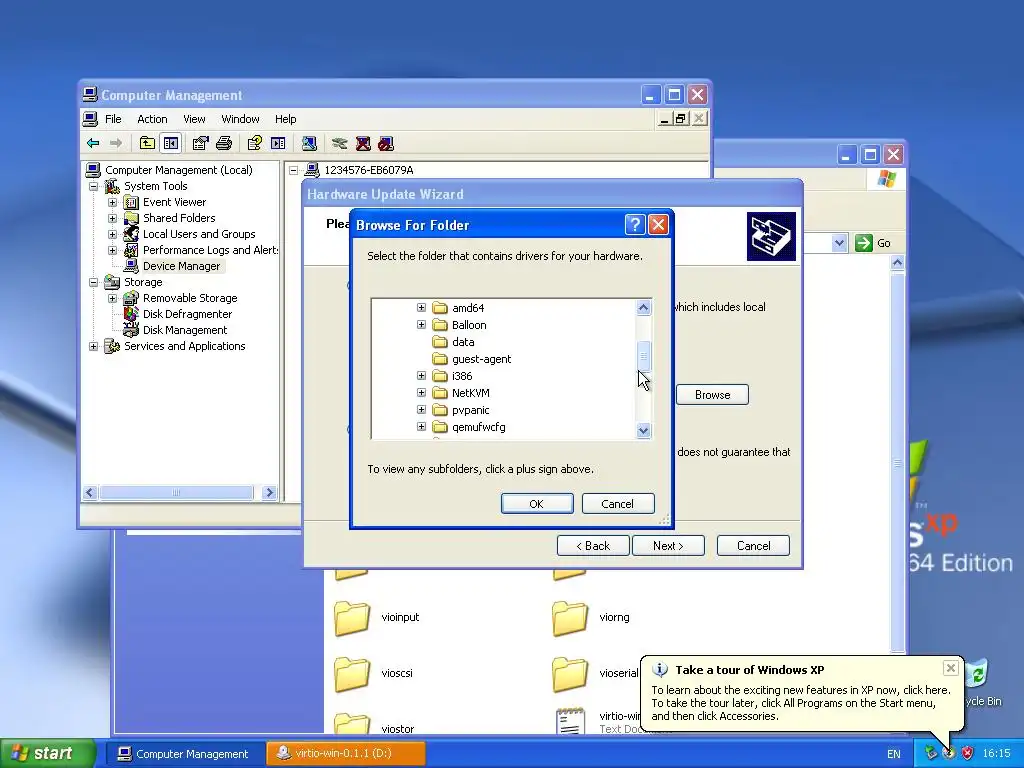Select the data folder in Browse dialog
1024x768 pixels.
(x=463, y=342)
